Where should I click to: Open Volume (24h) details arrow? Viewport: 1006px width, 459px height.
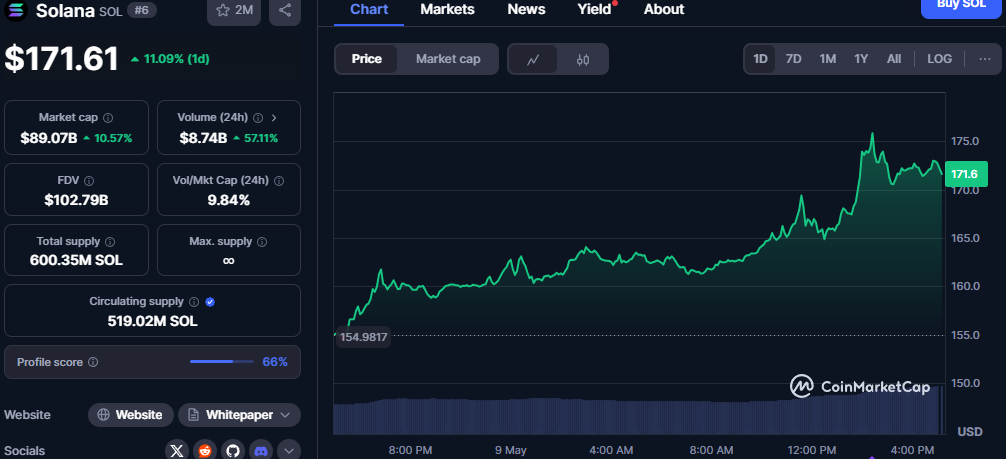tap(274, 118)
